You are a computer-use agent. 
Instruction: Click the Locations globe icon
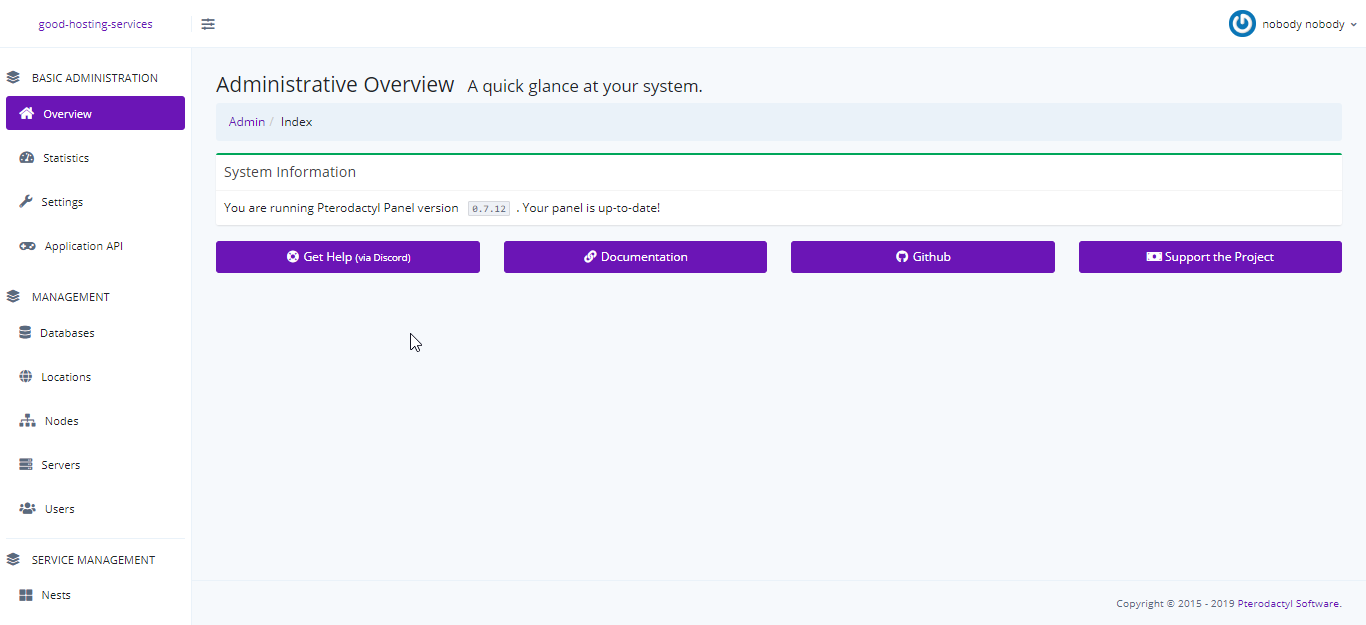(26, 377)
